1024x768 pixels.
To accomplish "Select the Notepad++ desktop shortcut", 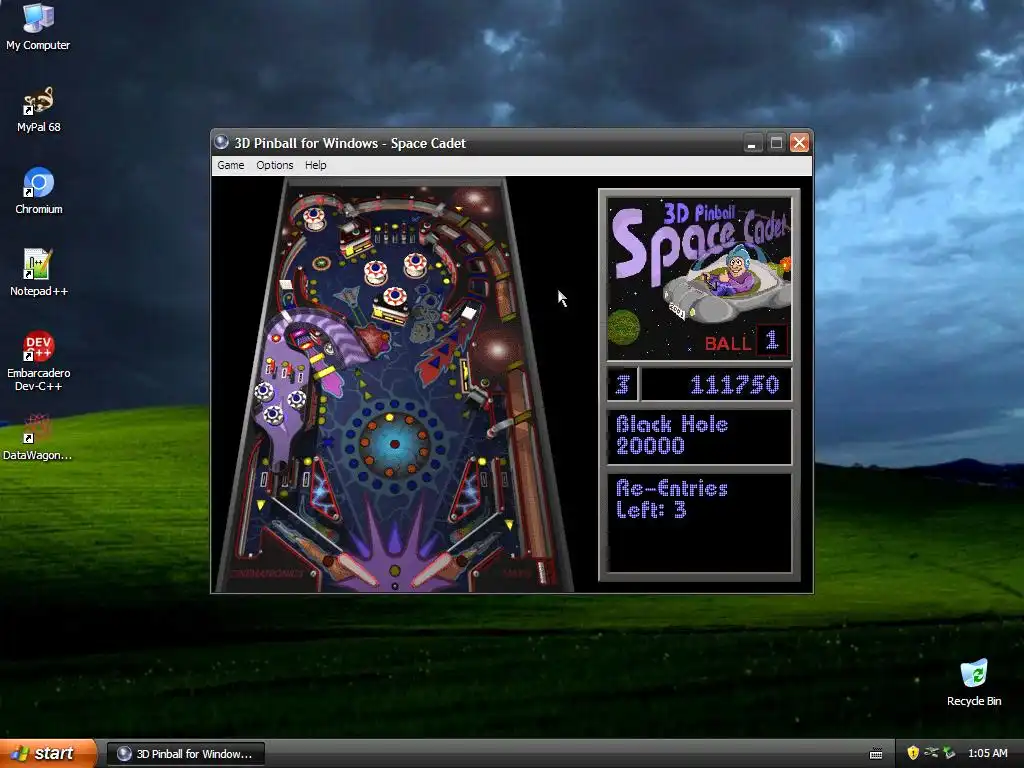I will click(39, 273).
